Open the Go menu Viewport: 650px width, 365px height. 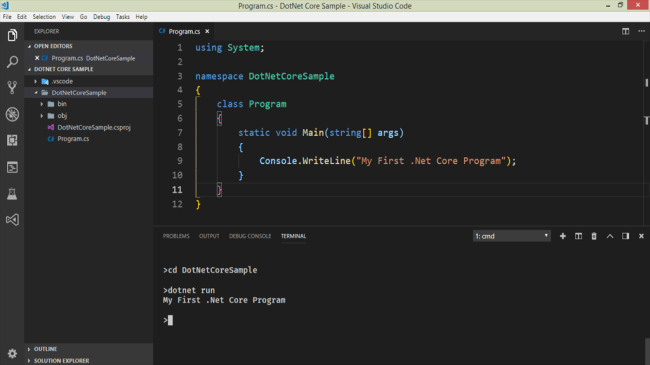[x=83, y=17]
